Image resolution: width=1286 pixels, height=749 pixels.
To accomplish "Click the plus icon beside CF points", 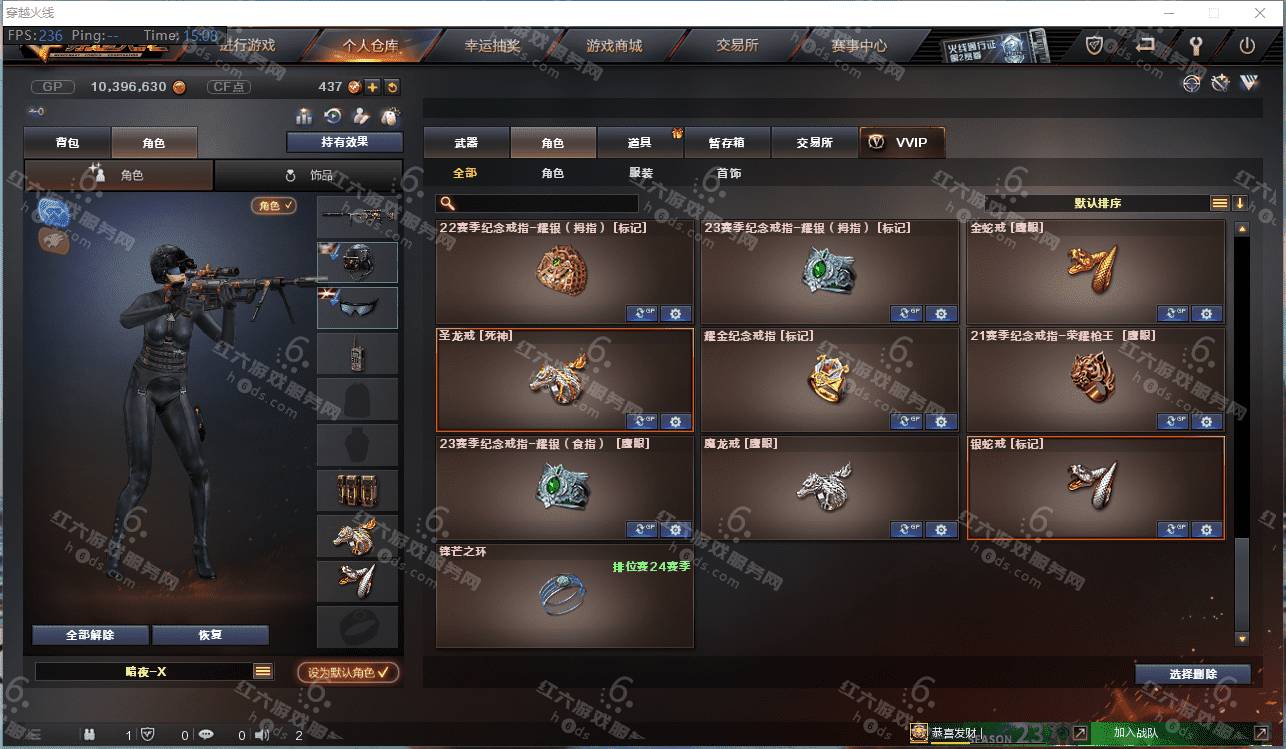I will coord(372,87).
